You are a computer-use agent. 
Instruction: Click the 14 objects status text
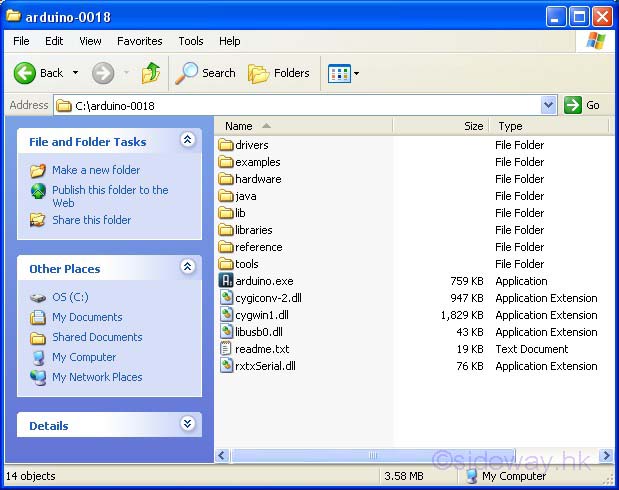[x=30, y=476]
